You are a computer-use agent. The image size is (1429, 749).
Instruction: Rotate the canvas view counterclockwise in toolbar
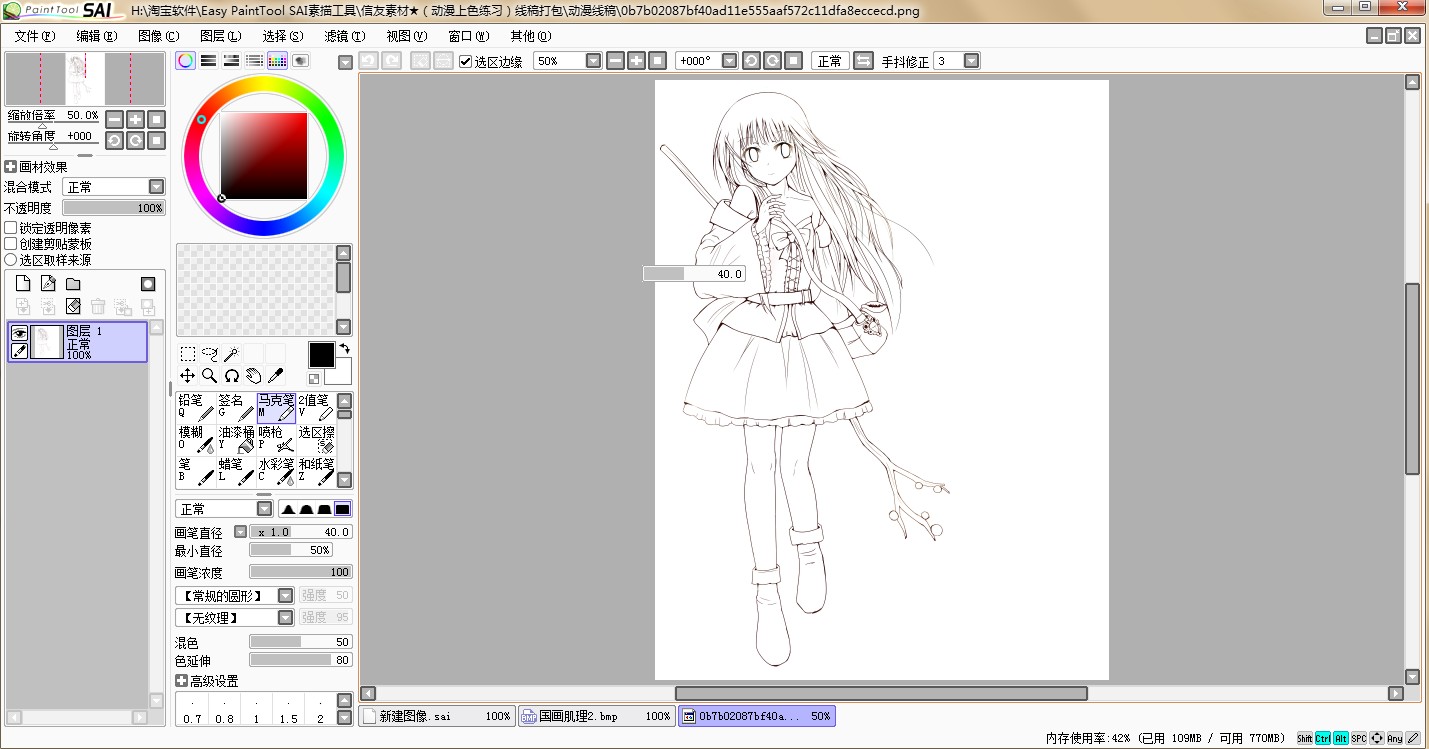[751, 61]
